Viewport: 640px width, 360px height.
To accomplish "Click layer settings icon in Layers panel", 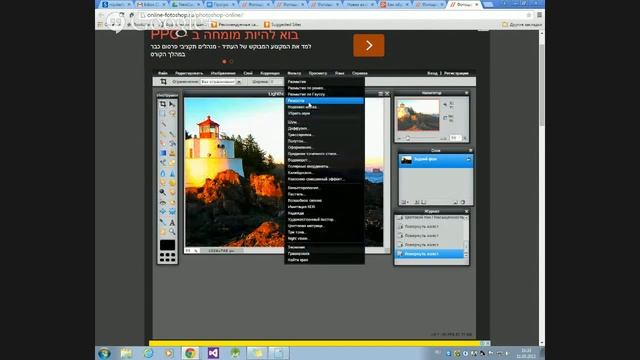I will click(x=404, y=202).
